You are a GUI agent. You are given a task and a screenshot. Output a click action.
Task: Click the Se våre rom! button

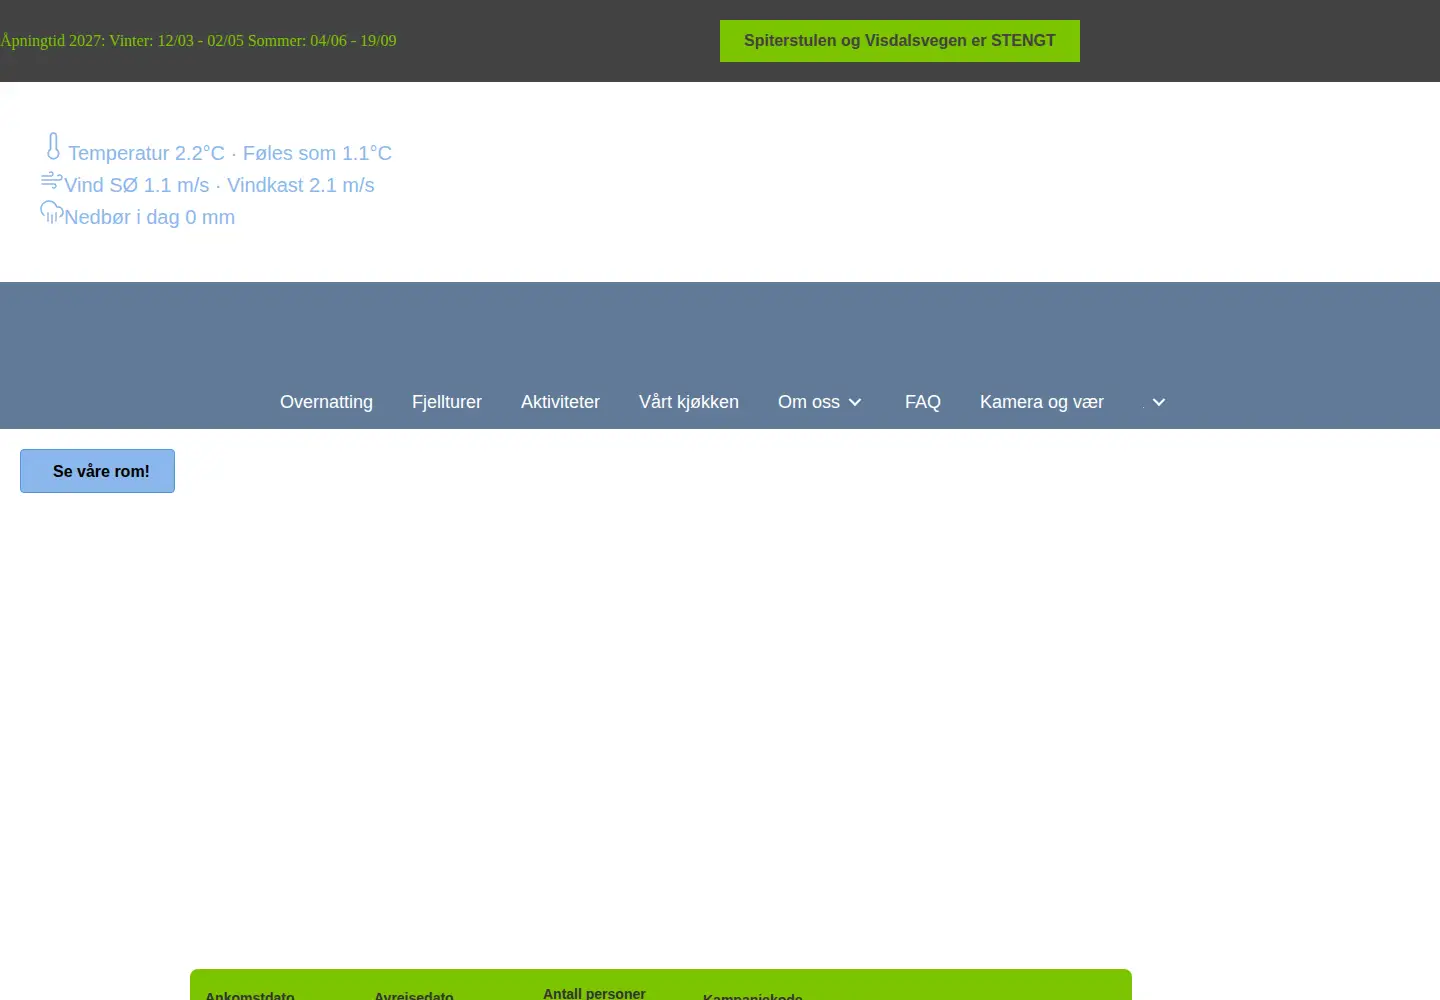(97, 471)
